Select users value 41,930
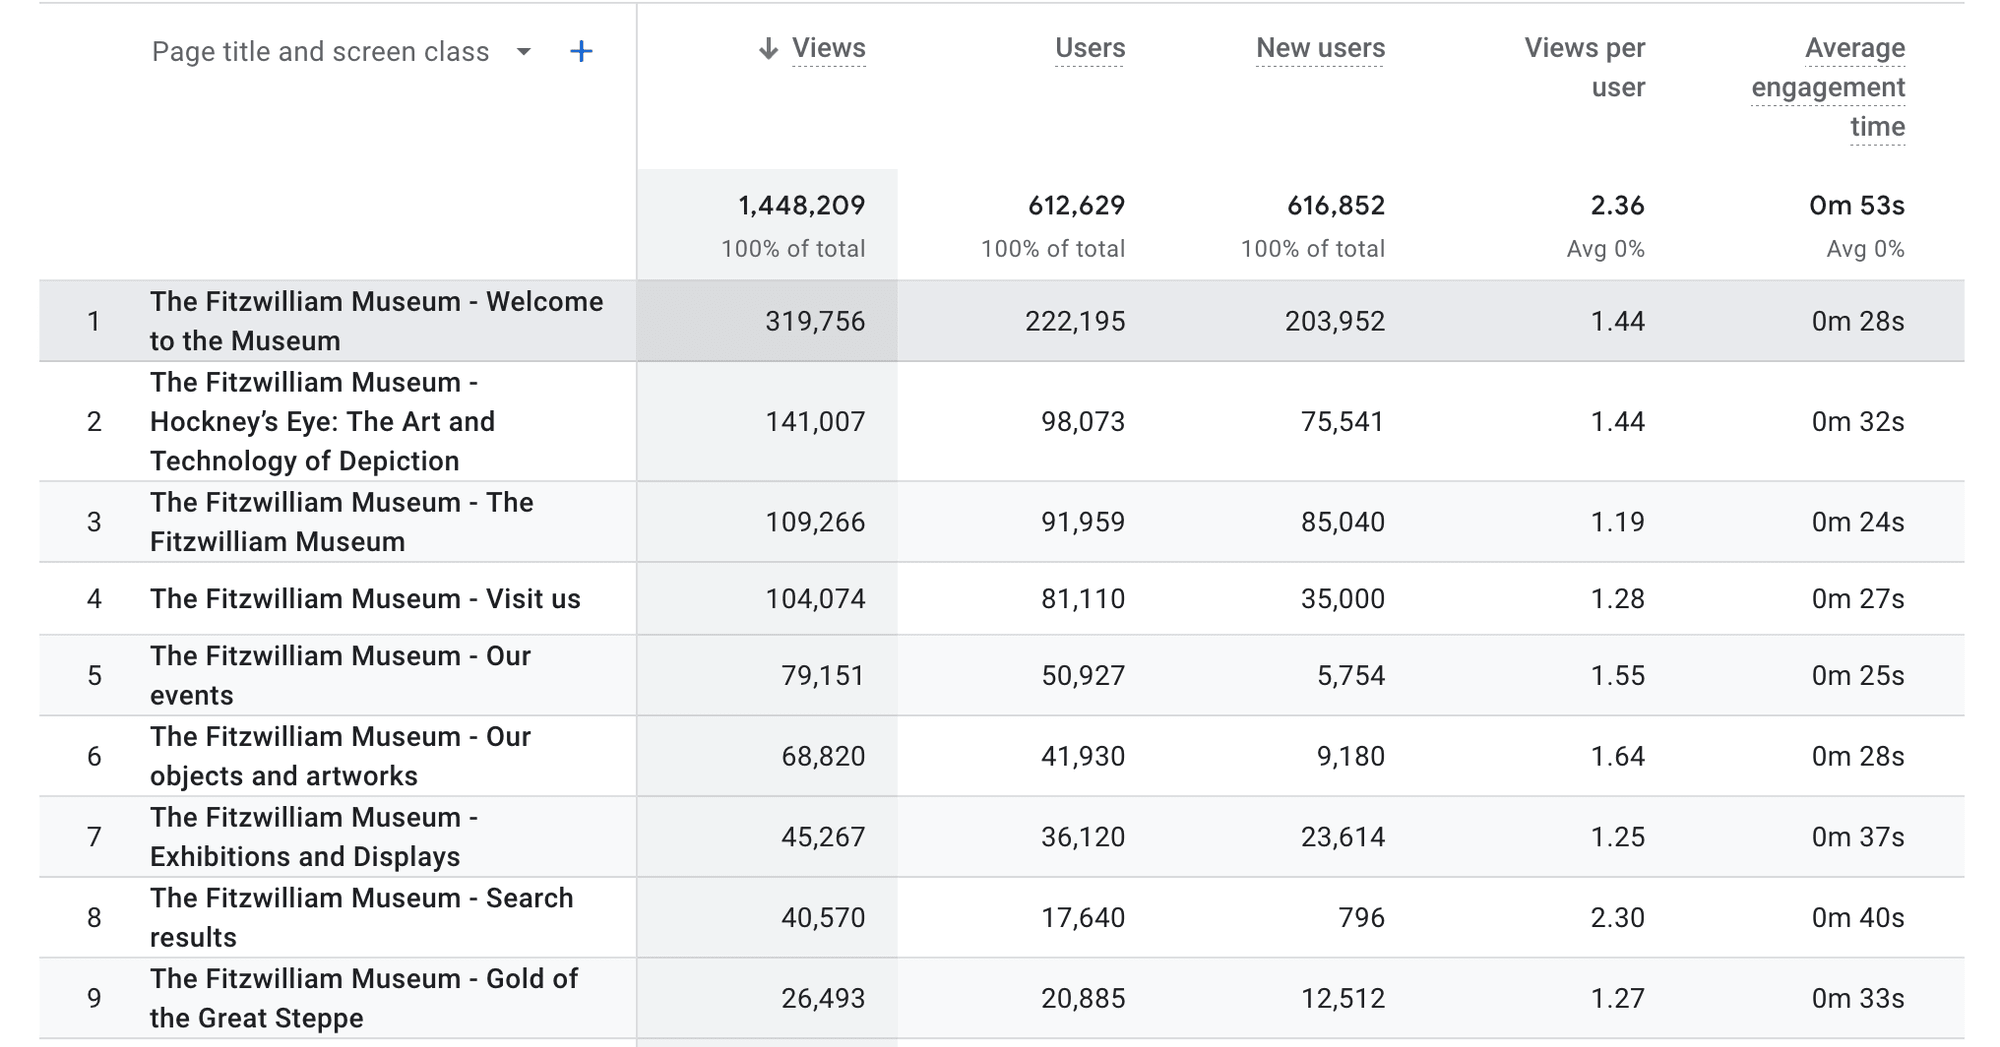Viewport: 2000px width, 1047px height. 1083,756
